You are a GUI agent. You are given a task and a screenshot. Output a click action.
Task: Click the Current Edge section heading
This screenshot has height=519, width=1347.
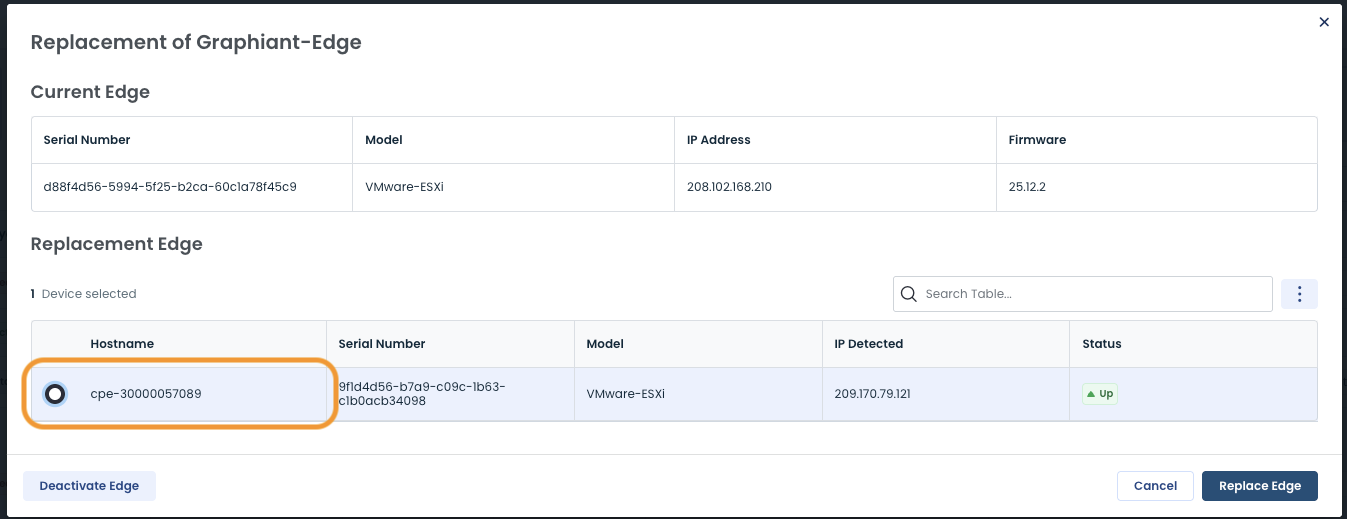click(90, 92)
